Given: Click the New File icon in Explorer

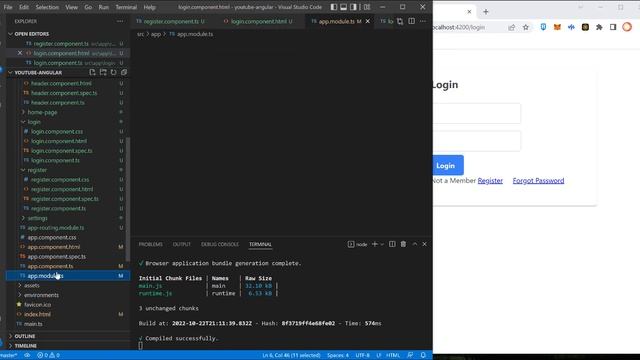Looking at the screenshot, I should coord(92,72).
